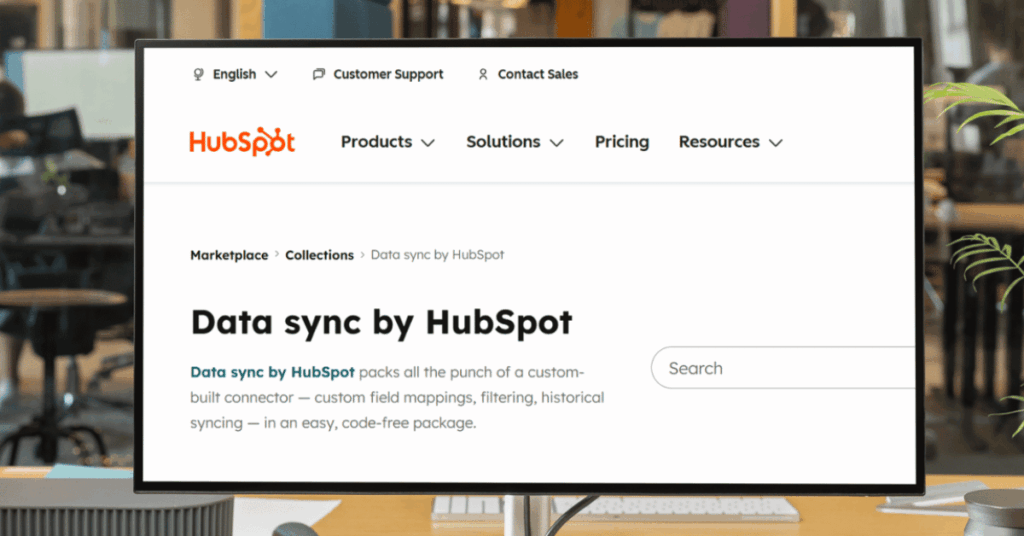
Task: Click the Customer Support chat bubble icon
Action: [x=319, y=74]
